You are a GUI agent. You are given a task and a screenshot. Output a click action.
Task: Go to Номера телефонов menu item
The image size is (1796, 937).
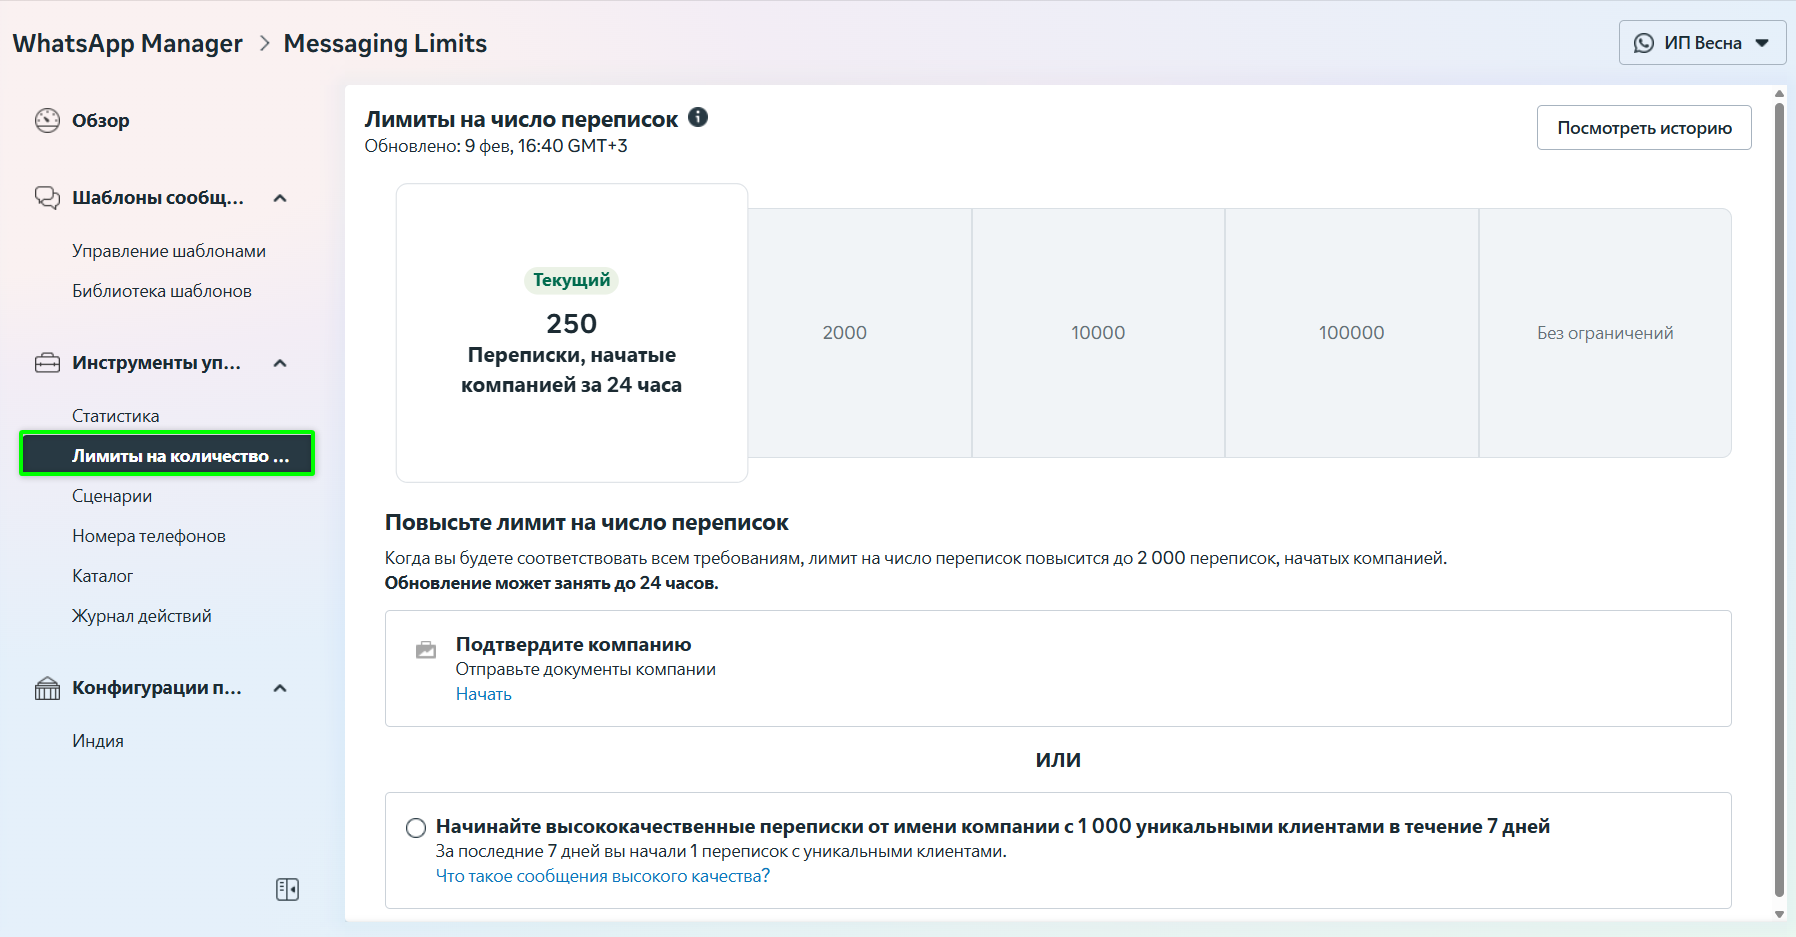click(x=149, y=536)
